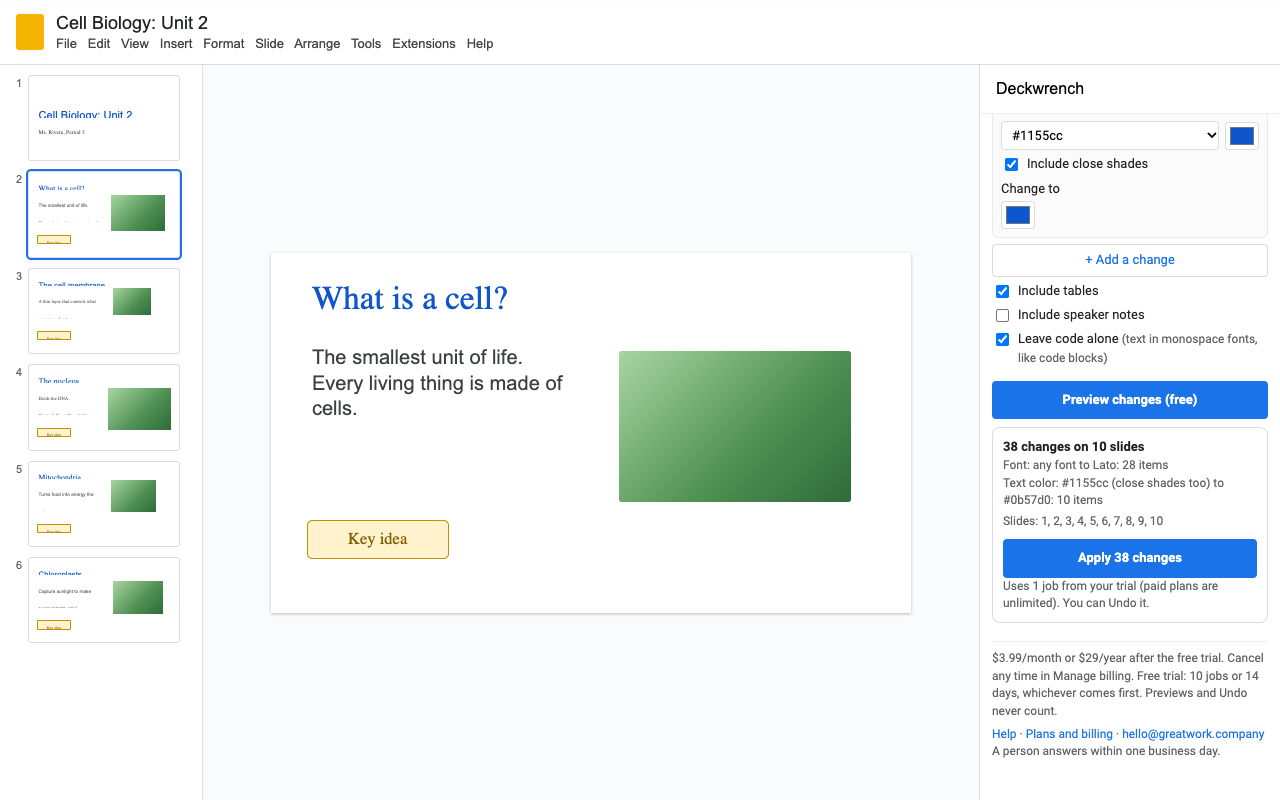Toggle 'Include tables' checkbox

point(1003,291)
